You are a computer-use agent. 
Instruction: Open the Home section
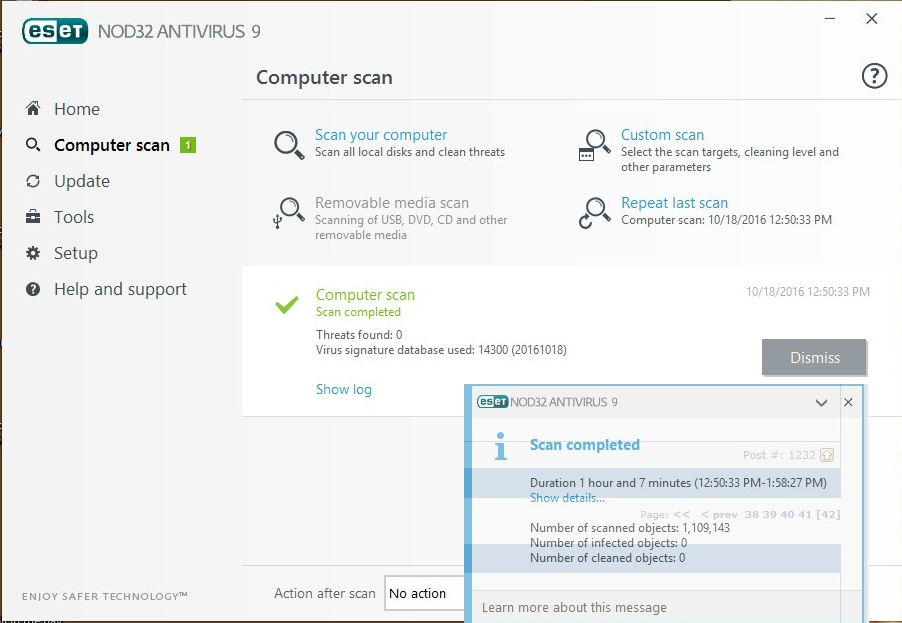point(77,109)
